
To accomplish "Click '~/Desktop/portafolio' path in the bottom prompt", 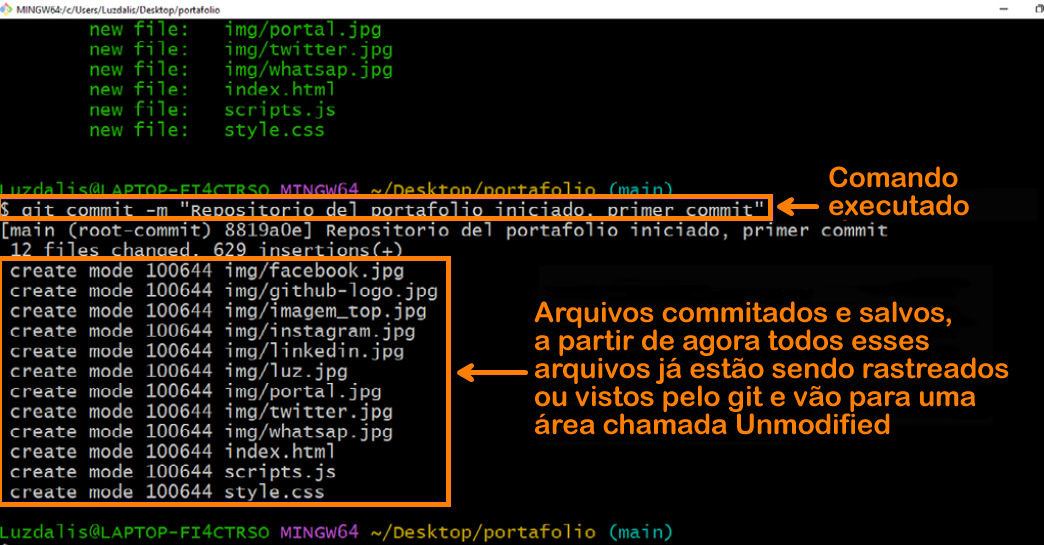I will coord(483,532).
